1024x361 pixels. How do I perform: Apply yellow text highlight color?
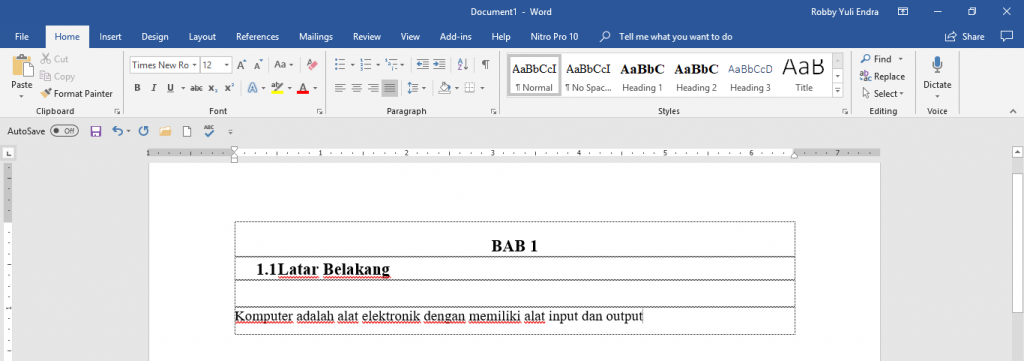point(277,87)
